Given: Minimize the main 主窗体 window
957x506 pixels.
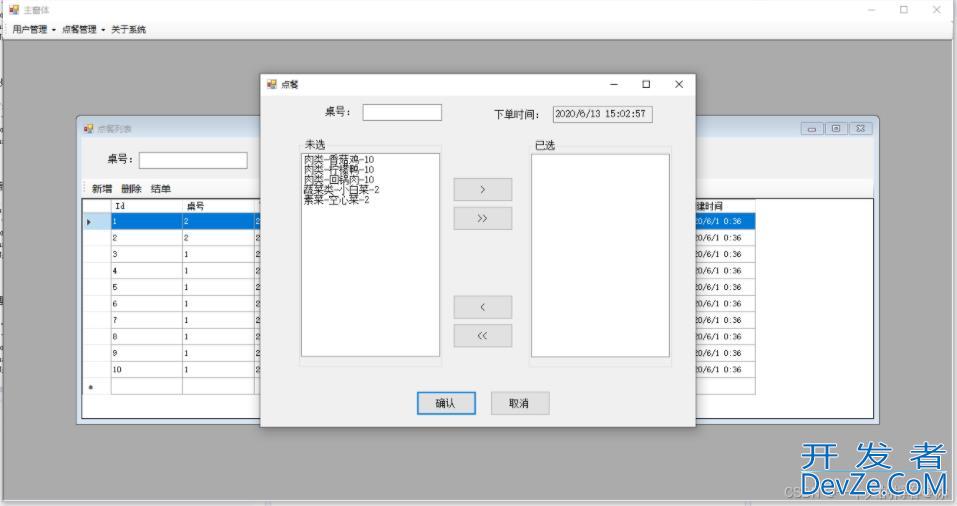Looking at the screenshot, I should 872,10.
